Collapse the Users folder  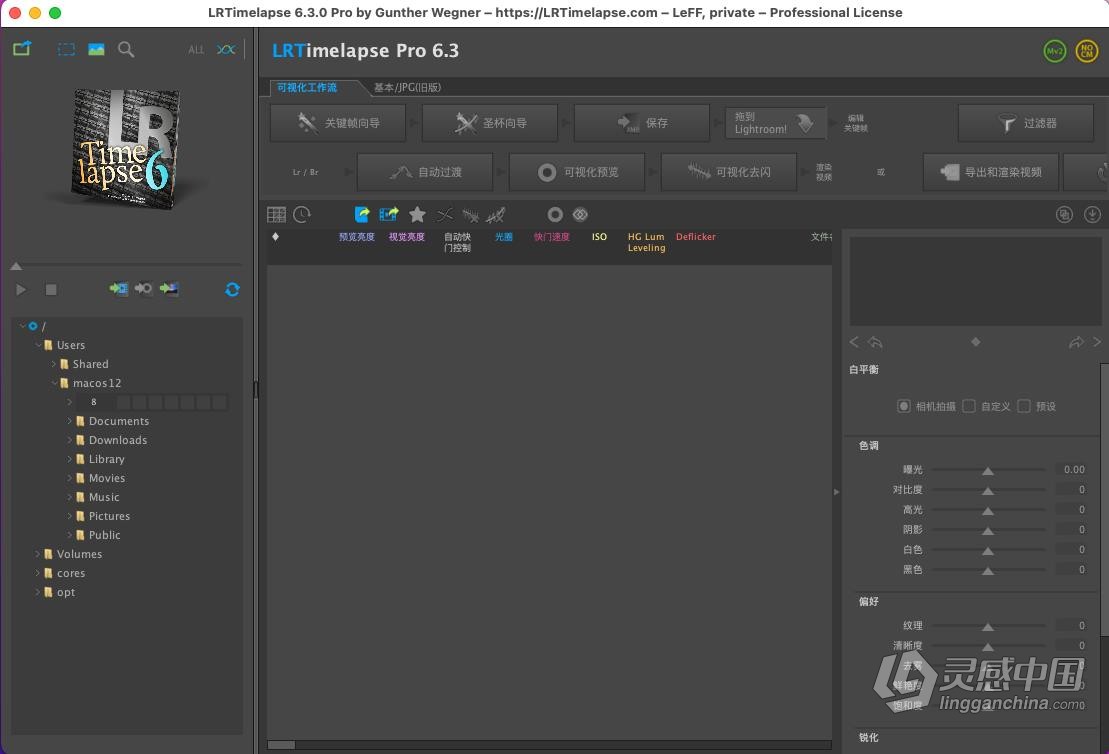38,345
